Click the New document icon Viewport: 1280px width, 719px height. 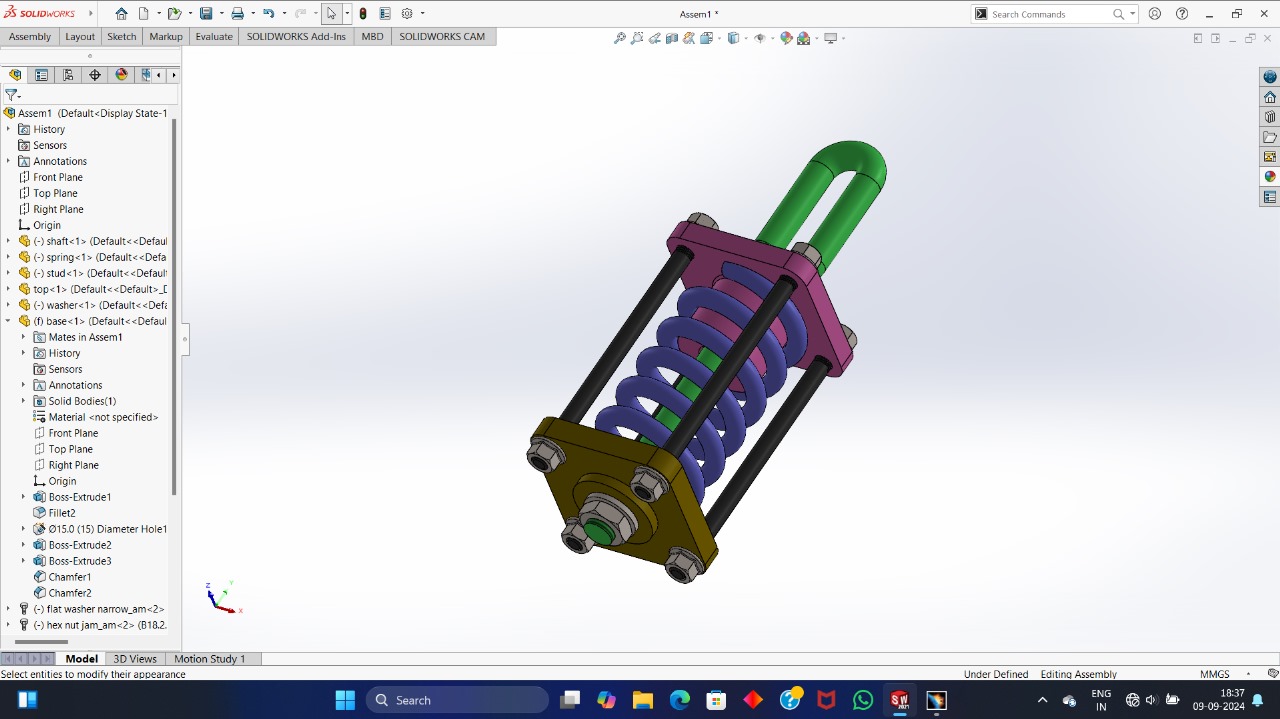tap(144, 14)
